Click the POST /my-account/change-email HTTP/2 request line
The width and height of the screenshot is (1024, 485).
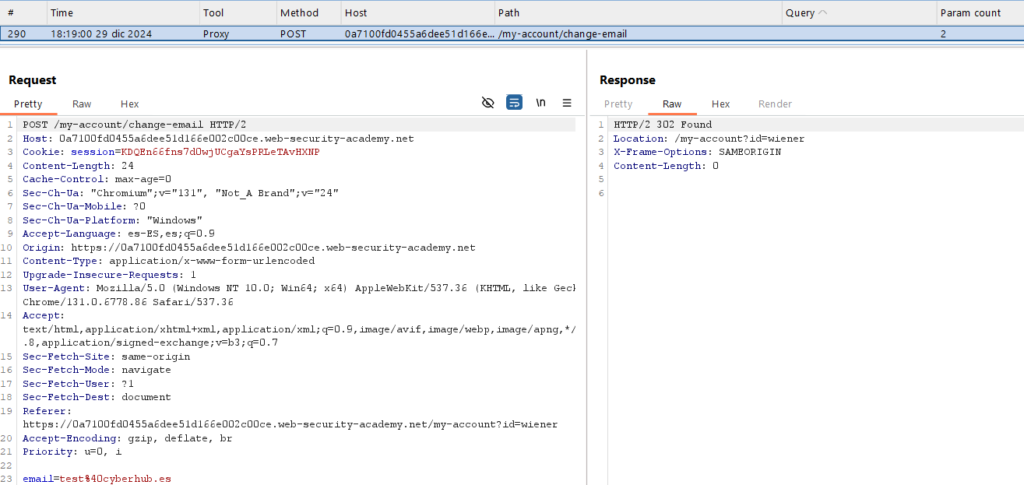point(135,125)
